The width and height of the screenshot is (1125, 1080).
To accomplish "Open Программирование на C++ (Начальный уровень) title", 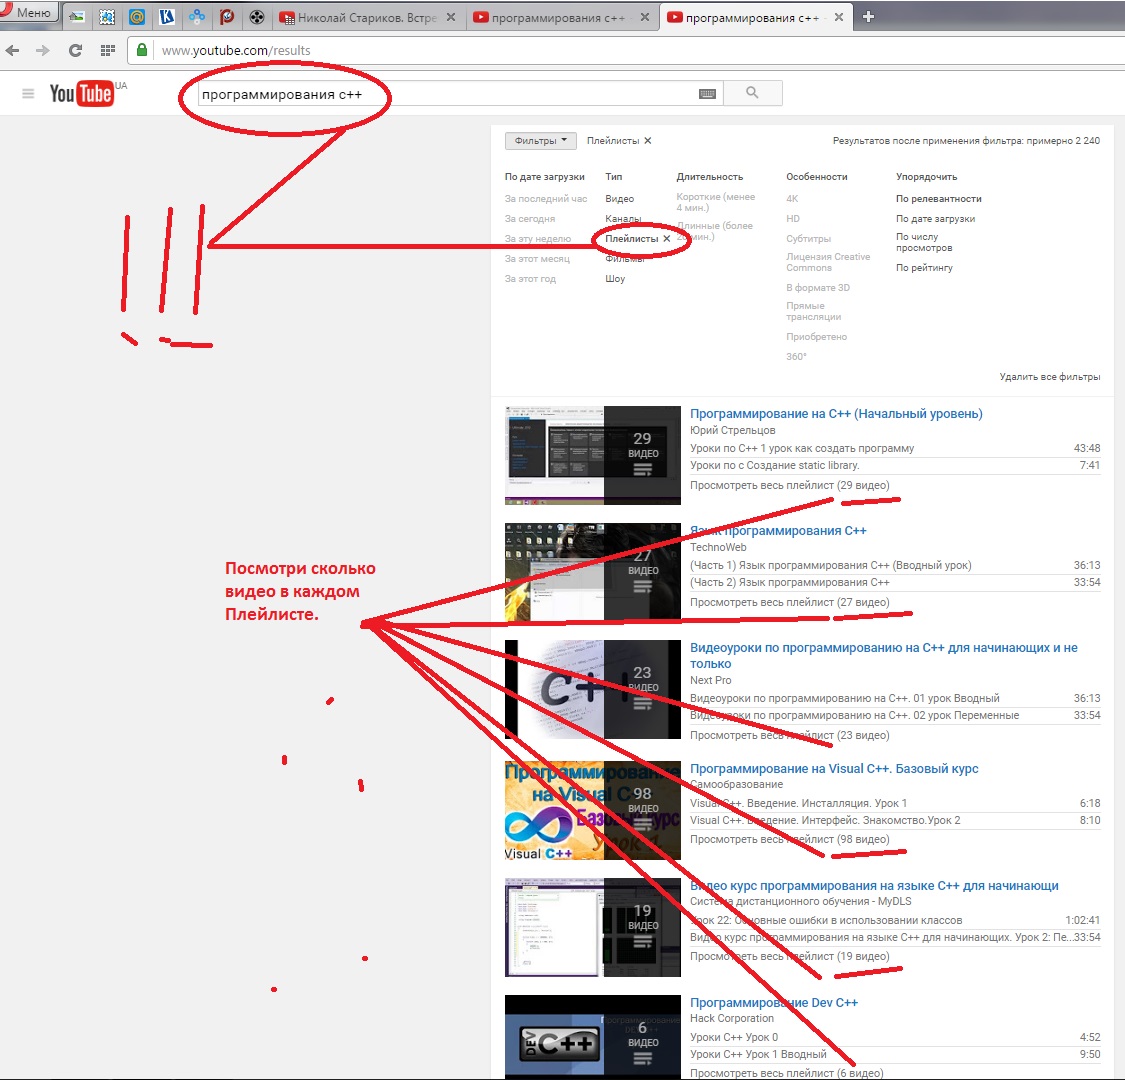I will [x=836, y=413].
